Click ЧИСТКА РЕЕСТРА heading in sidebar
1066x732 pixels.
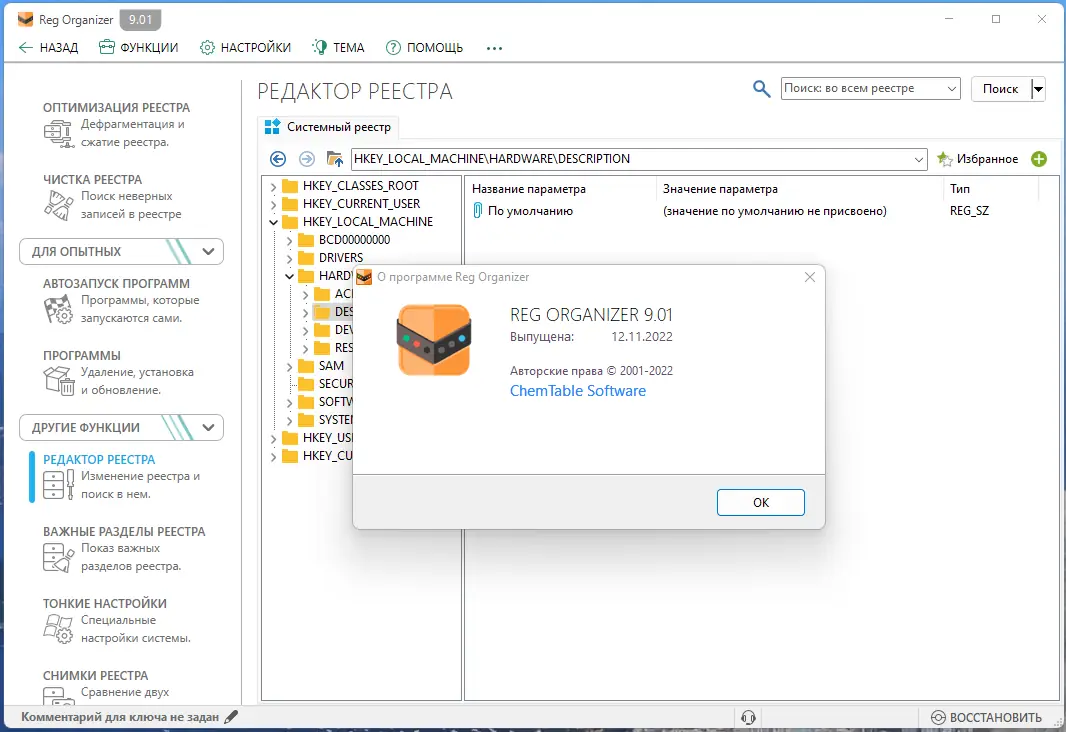[x=92, y=179]
